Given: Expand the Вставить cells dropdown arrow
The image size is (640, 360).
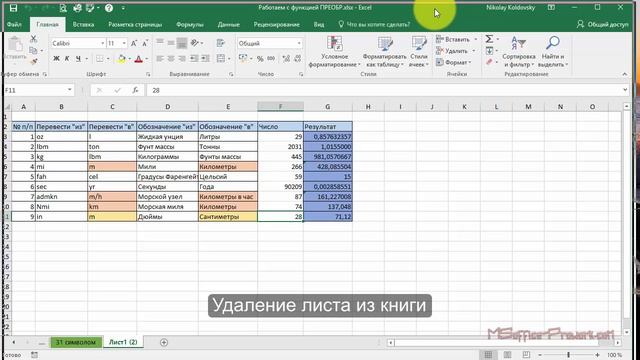Looking at the screenshot, I should coord(475,40).
